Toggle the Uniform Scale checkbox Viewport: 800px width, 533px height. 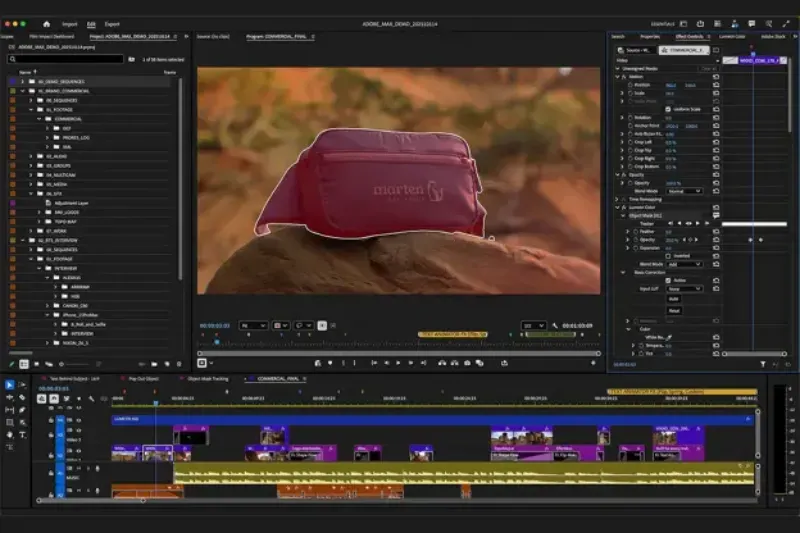pyautogui.click(x=668, y=109)
